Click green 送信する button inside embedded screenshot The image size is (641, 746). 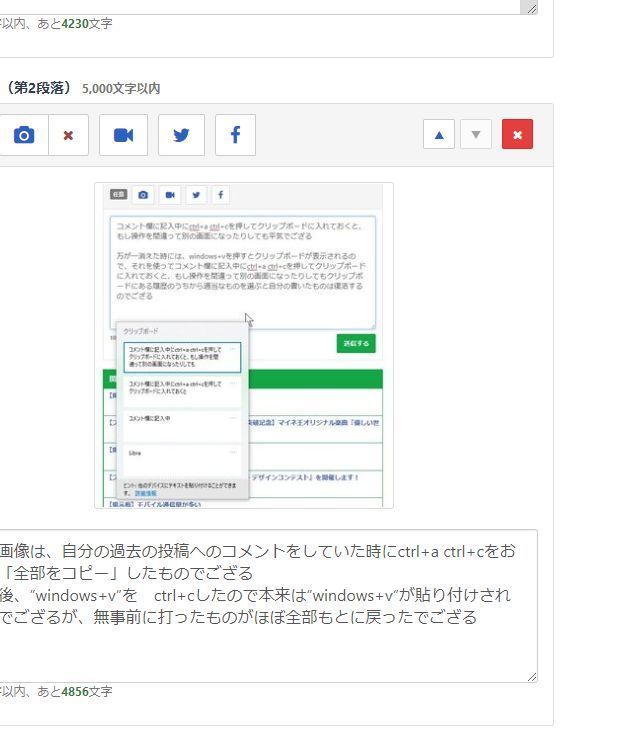point(356,343)
